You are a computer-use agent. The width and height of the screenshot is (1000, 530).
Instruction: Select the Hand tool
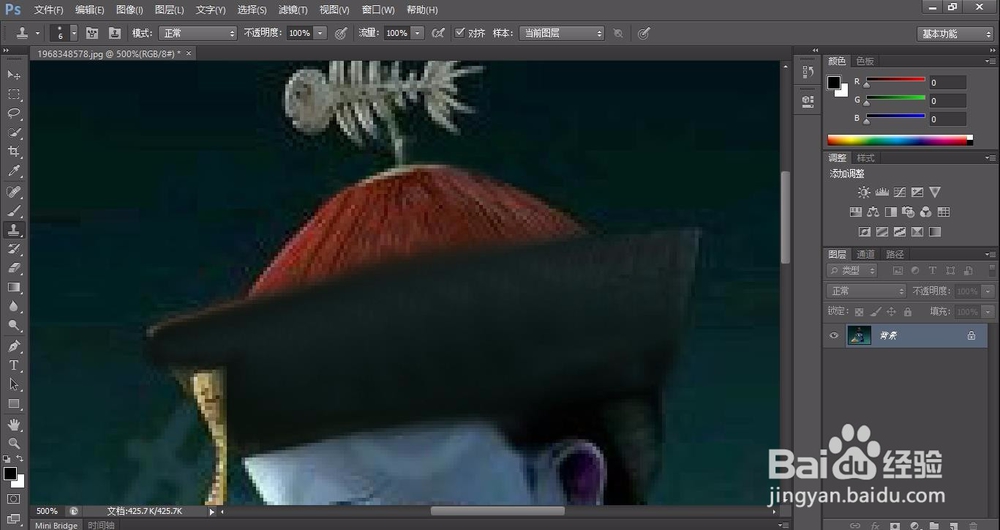(13, 425)
